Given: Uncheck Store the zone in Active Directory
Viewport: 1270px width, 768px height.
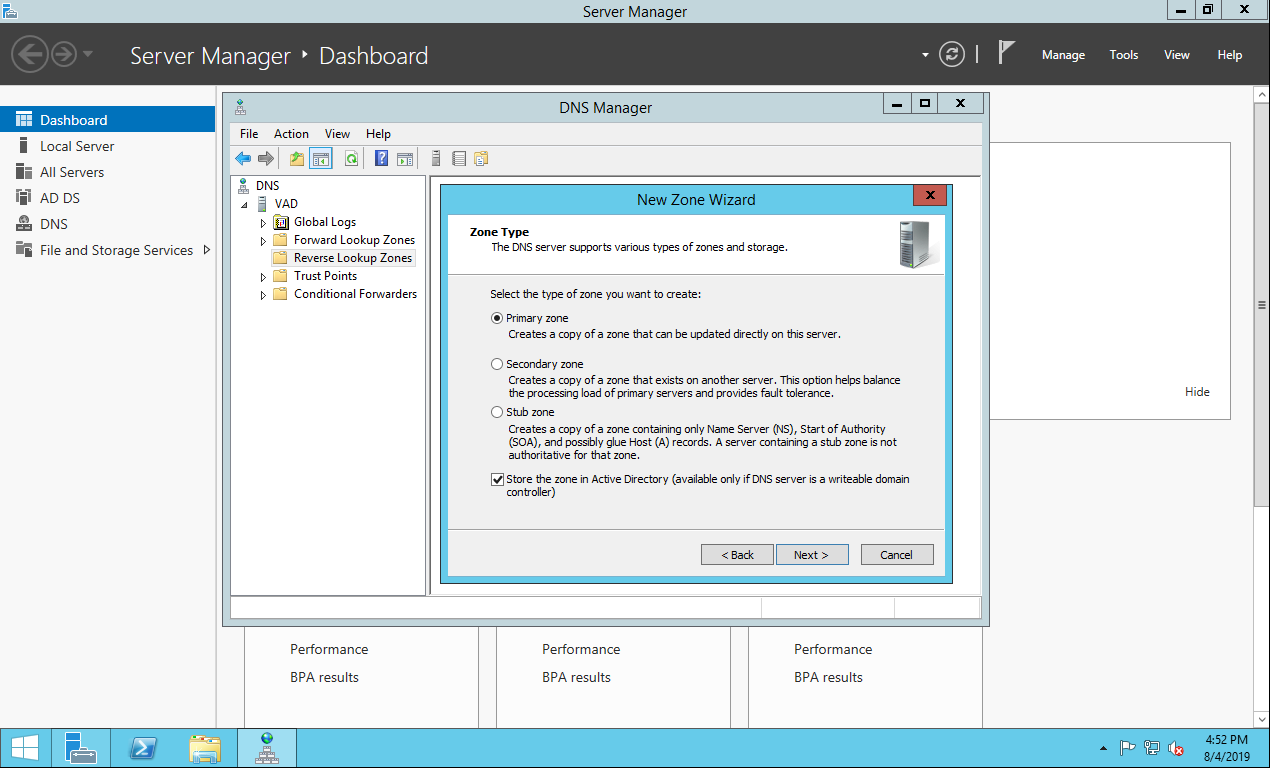Looking at the screenshot, I should [497, 479].
